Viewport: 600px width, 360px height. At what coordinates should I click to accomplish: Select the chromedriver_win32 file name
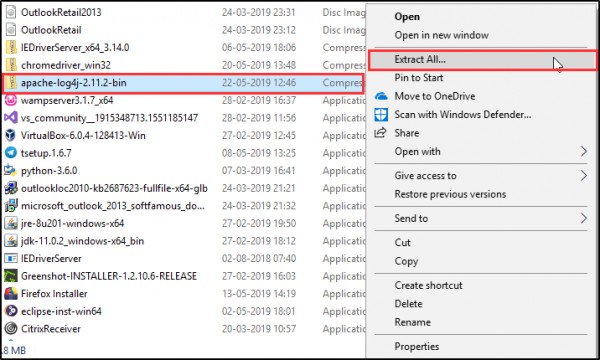[x=66, y=65]
